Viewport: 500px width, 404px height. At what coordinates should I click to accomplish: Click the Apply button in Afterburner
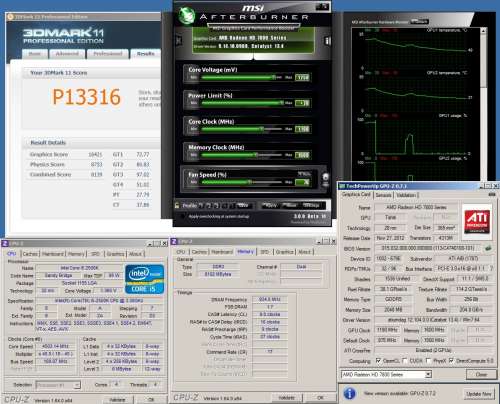point(271,205)
